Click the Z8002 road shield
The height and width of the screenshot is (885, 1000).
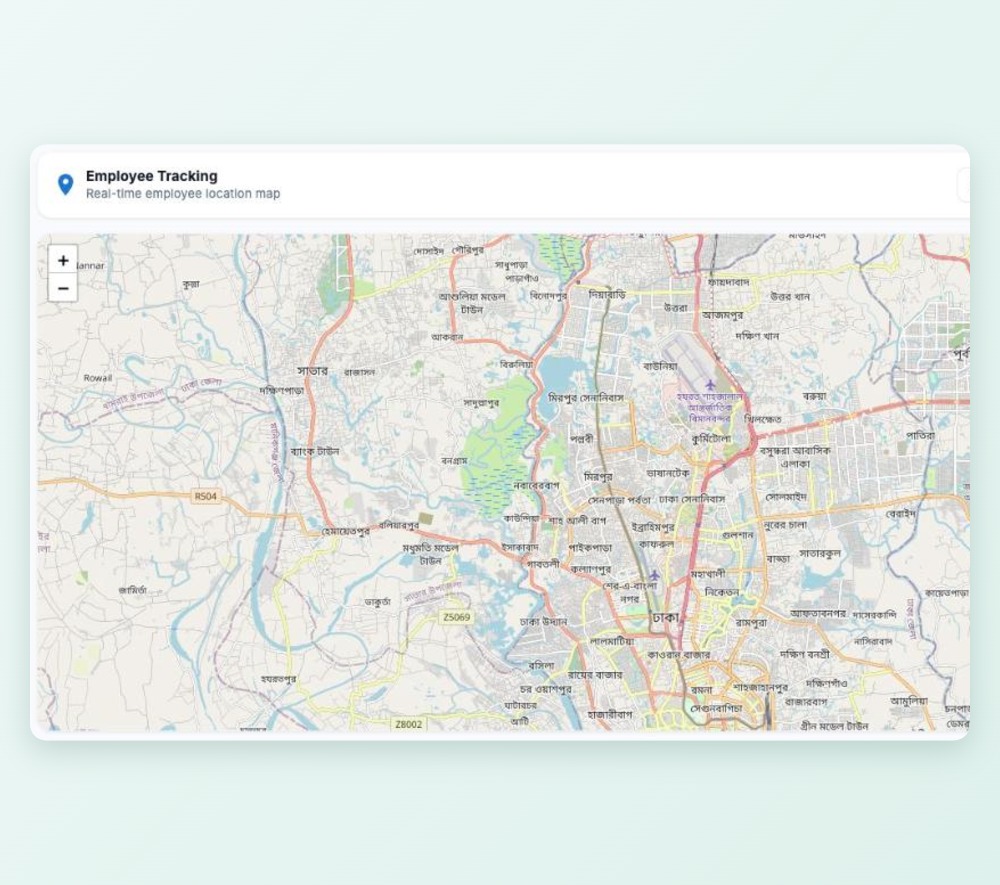[408, 724]
